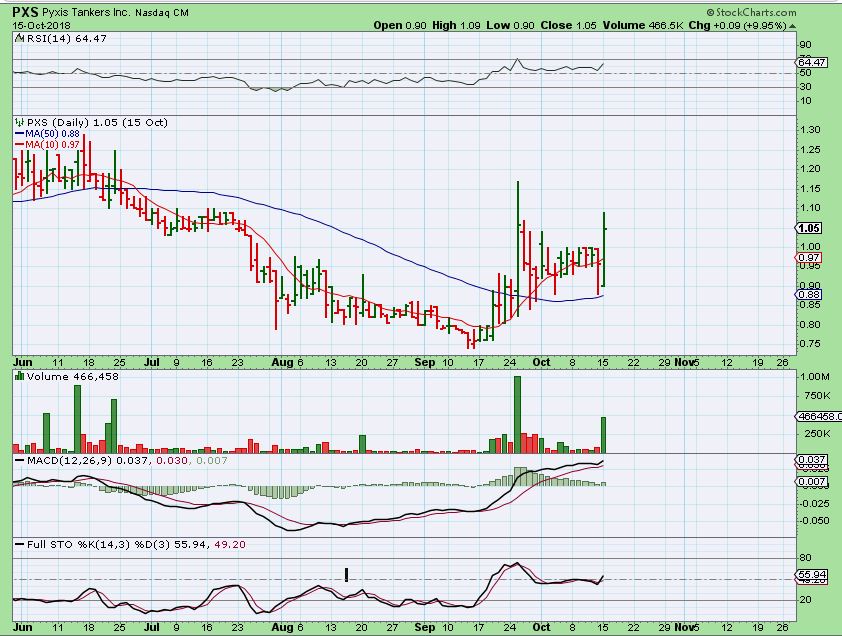Screen dimensions: 842x636
Task: Click the 466458.0 tag on volume axis
Action: [818, 416]
